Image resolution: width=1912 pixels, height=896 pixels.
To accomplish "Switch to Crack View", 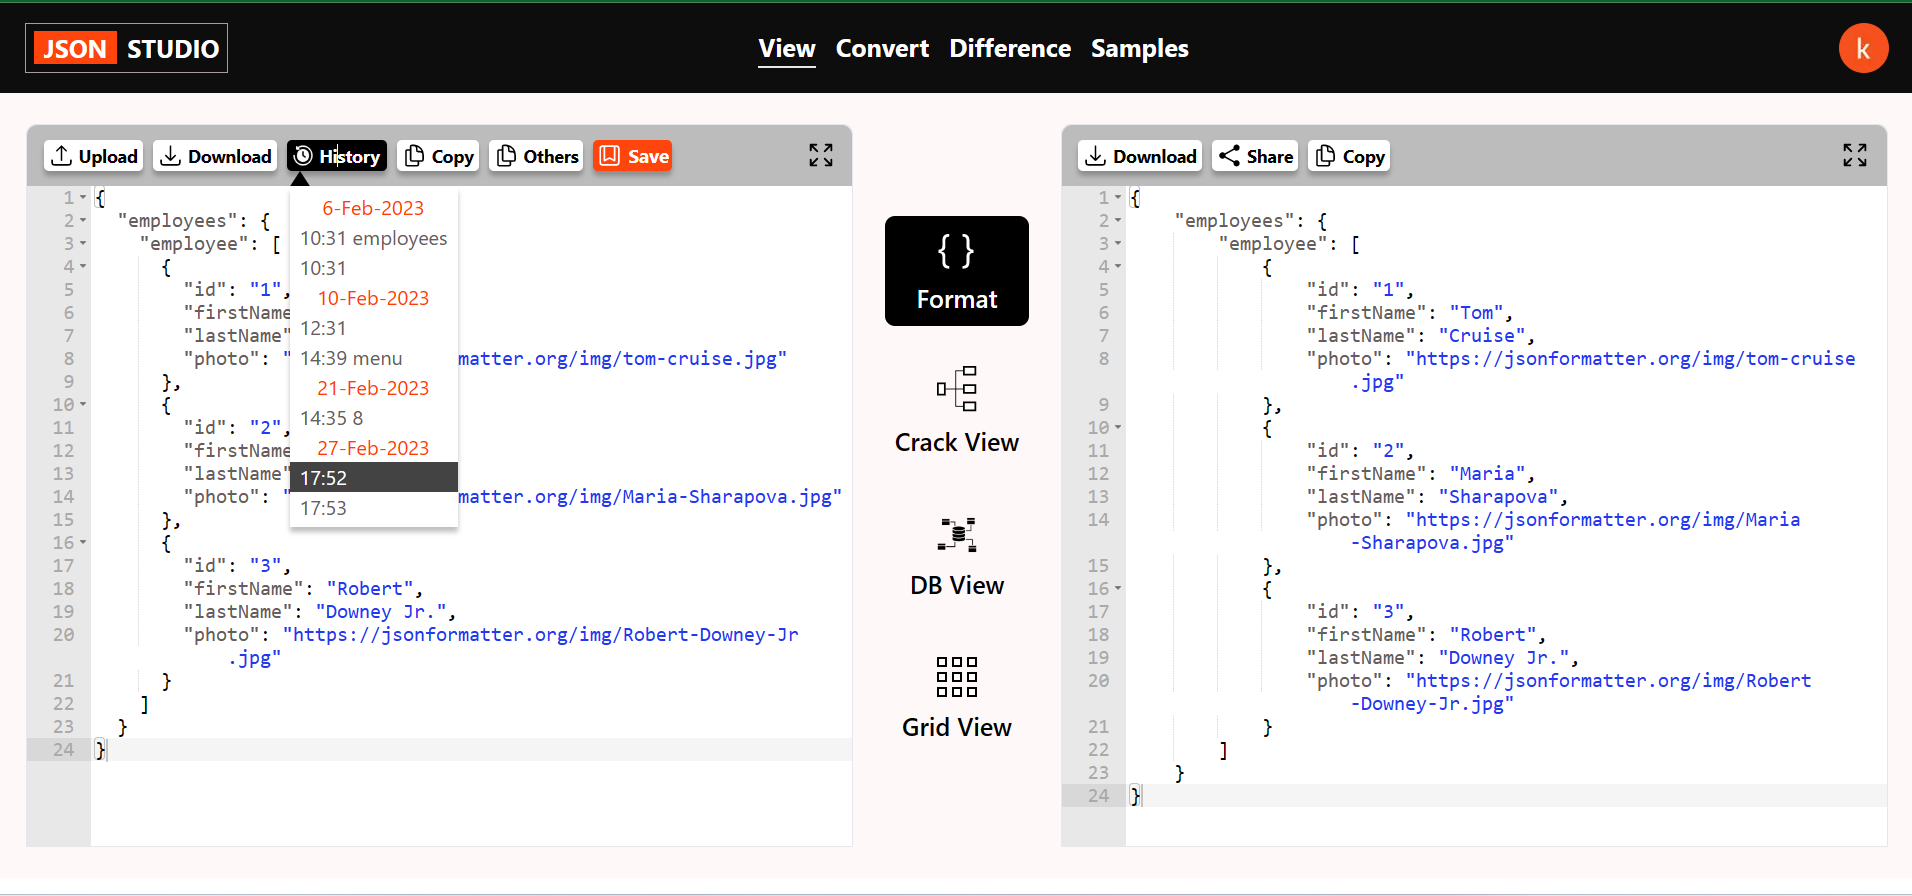I will [x=957, y=411].
